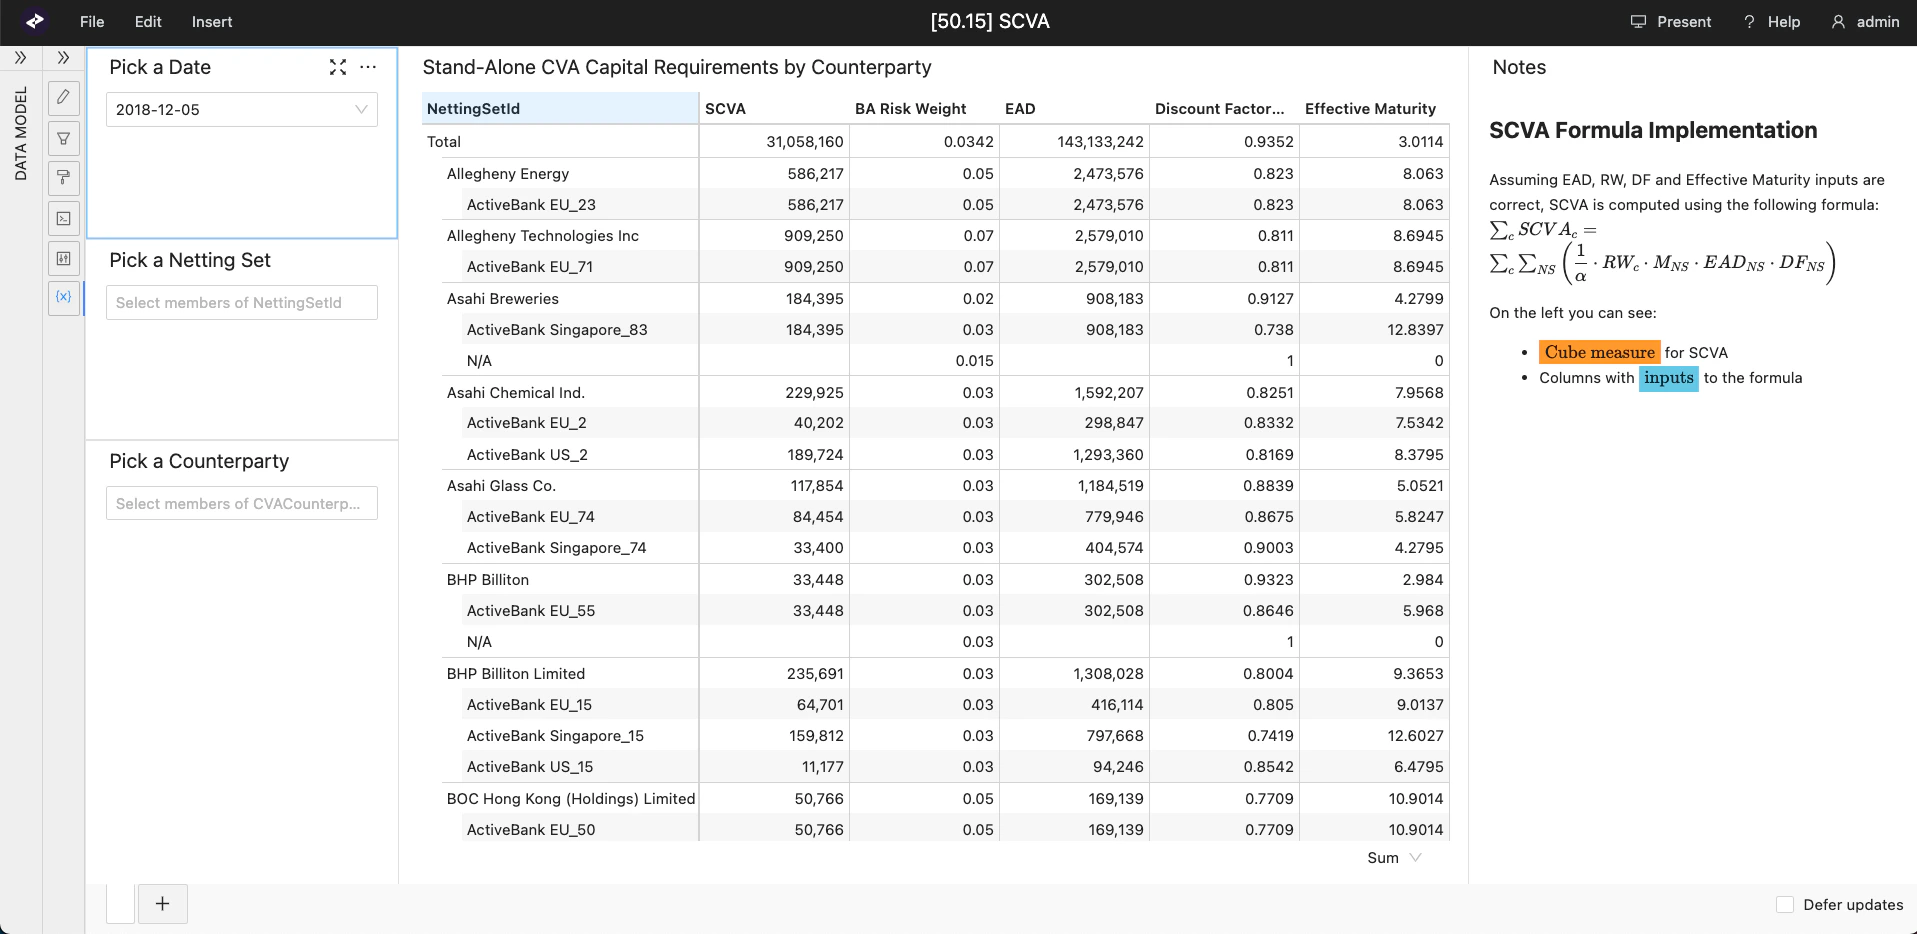Open the terminal query editor tool
Image resolution: width=1917 pixels, height=934 pixels.
pos(64,219)
